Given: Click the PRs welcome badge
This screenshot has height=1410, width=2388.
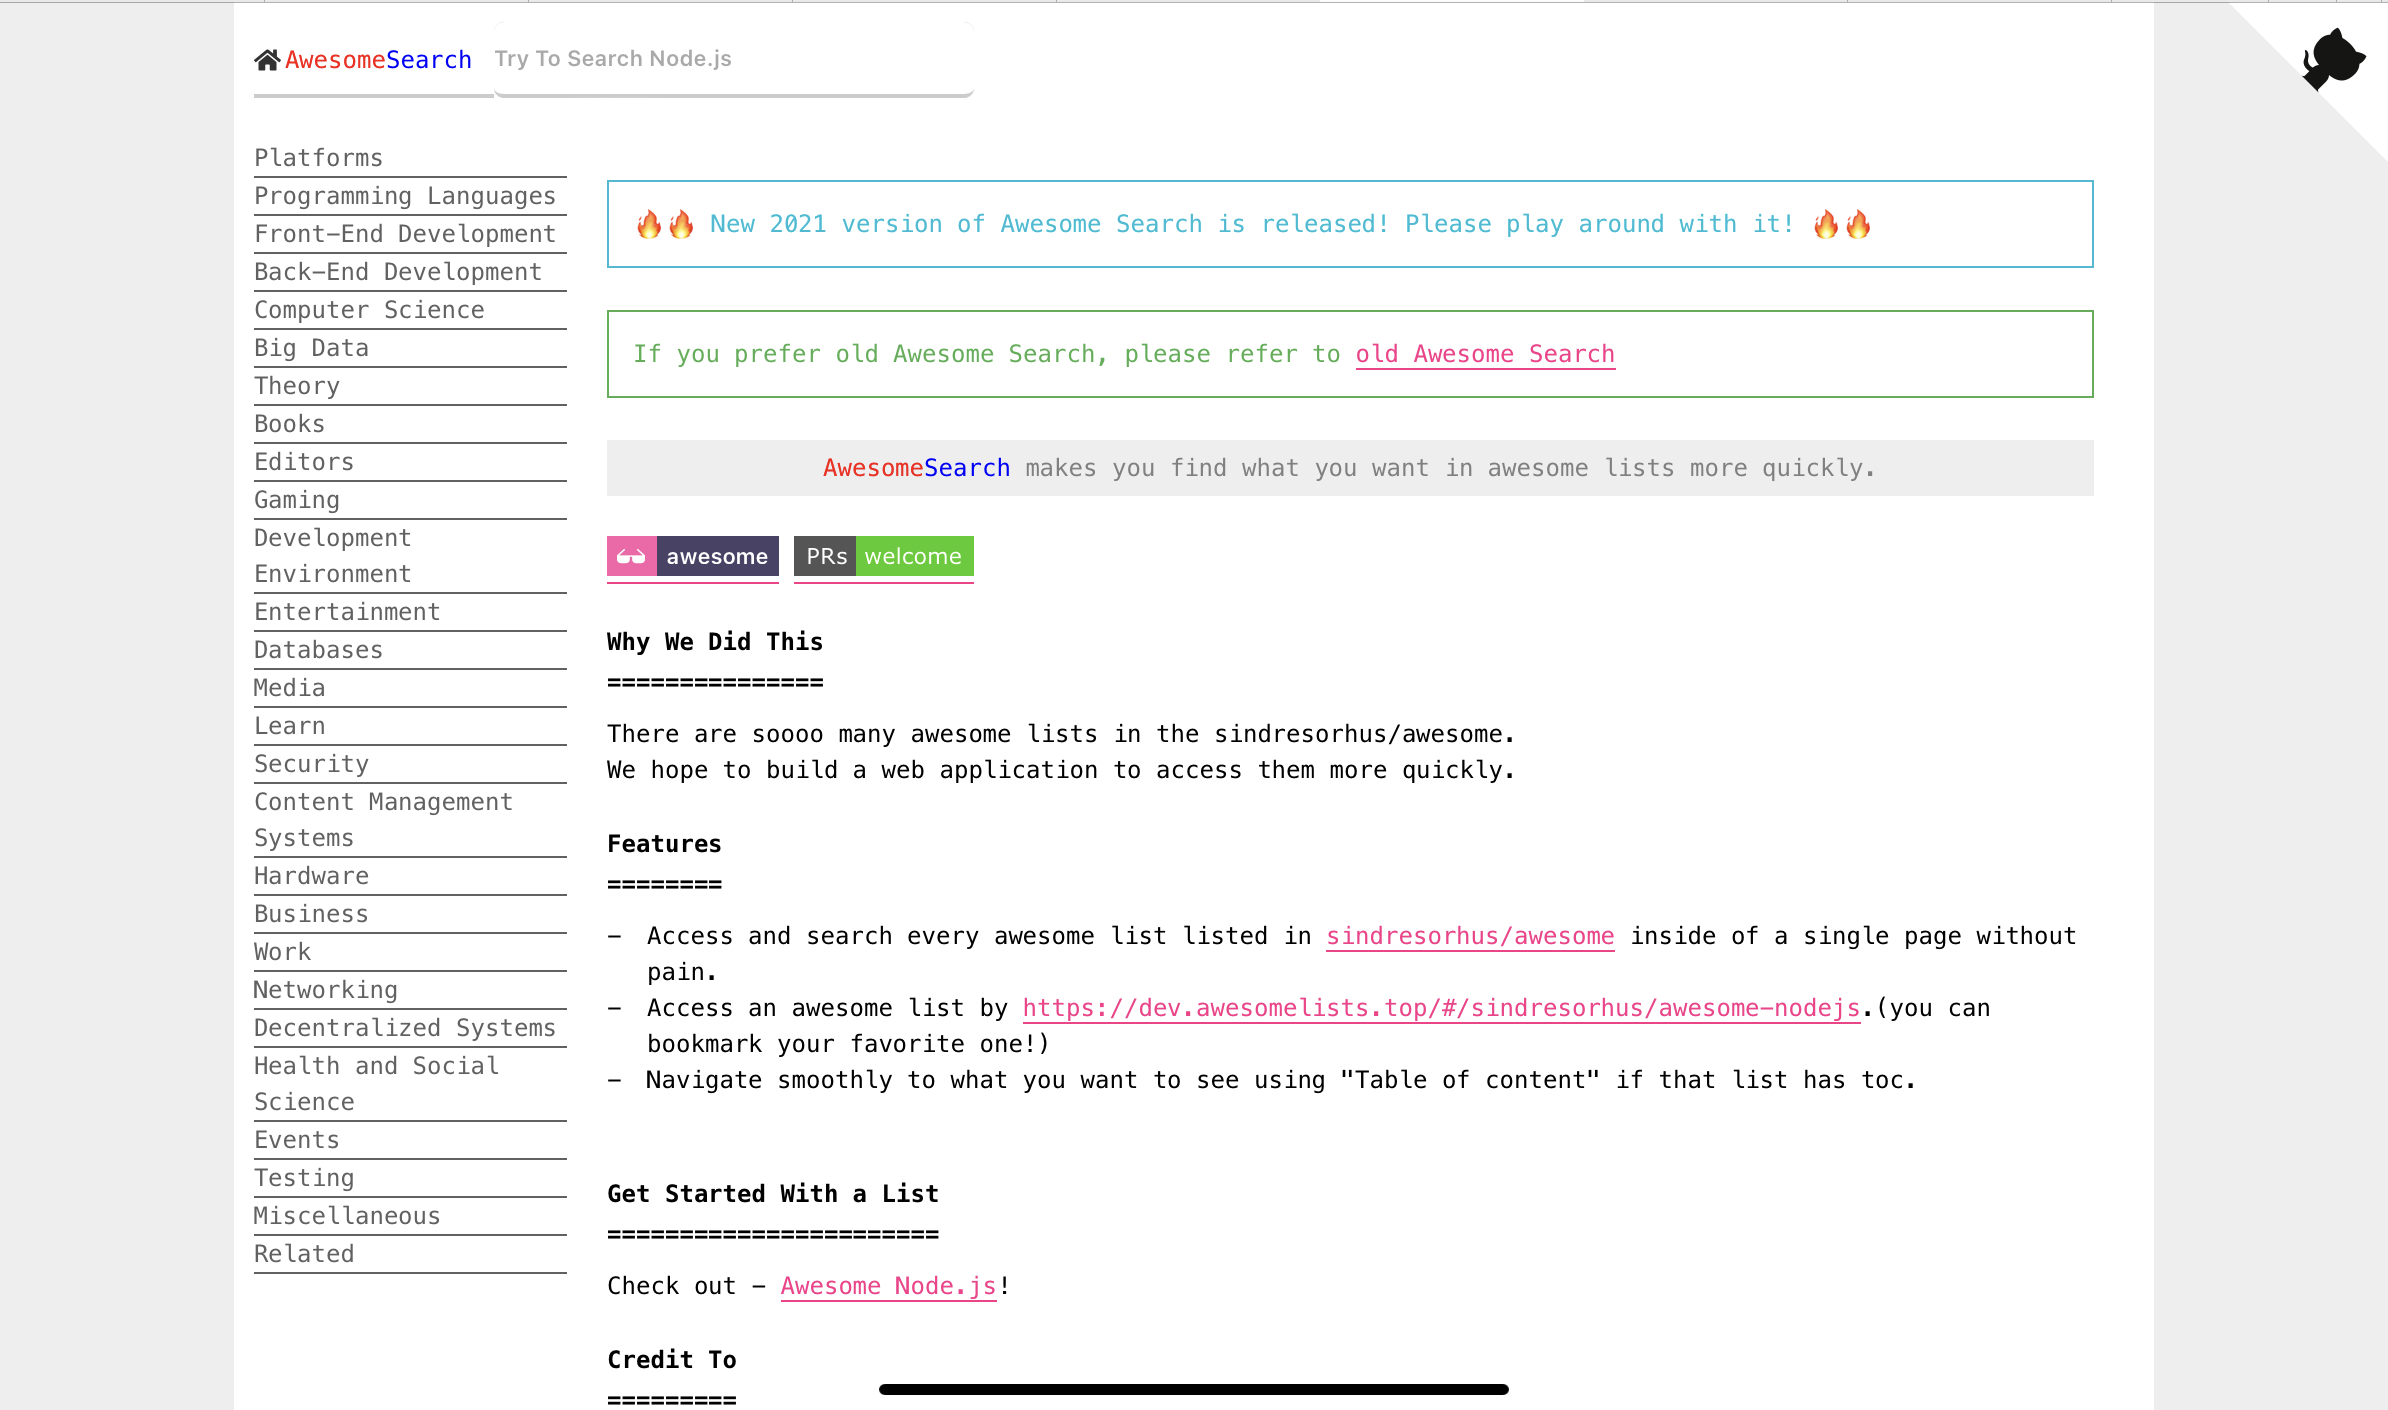Looking at the screenshot, I should [x=883, y=557].
